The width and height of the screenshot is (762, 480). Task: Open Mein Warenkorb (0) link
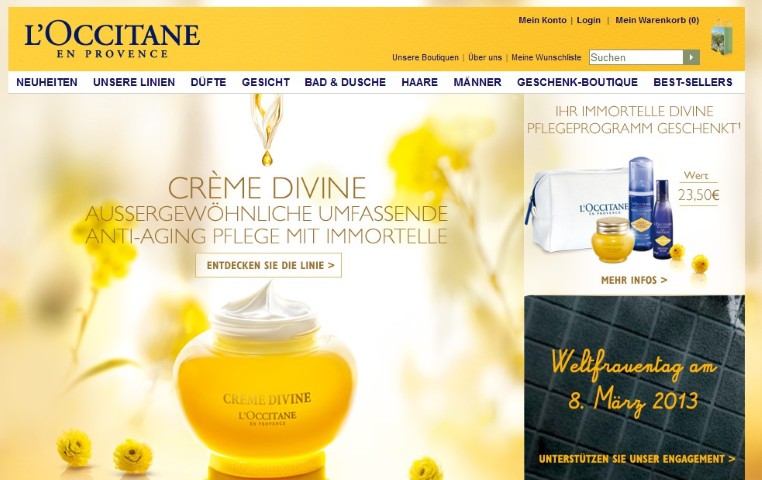point(657,20)
